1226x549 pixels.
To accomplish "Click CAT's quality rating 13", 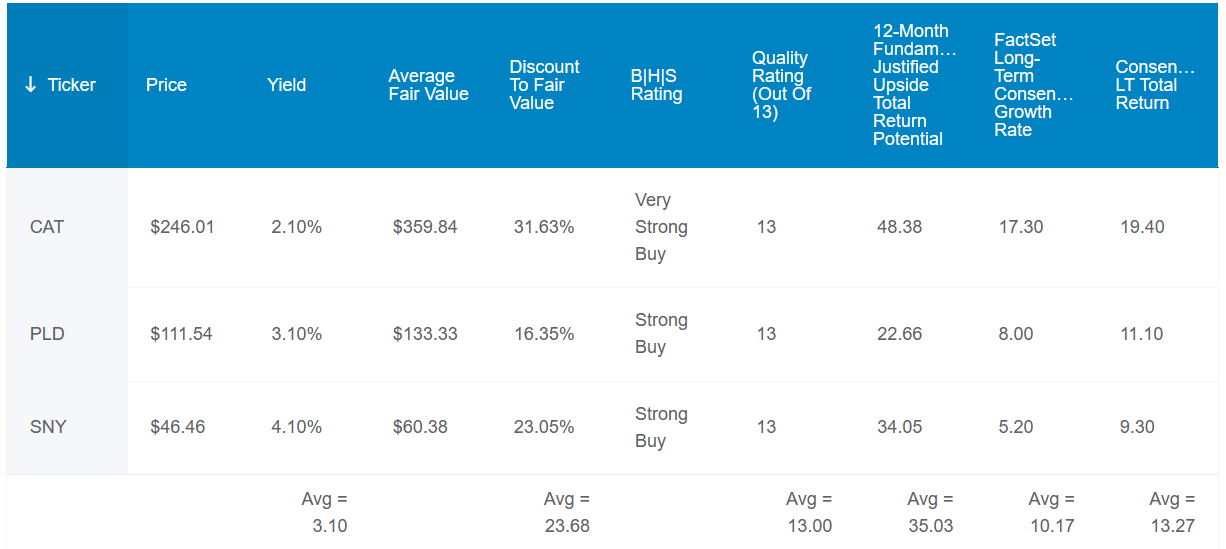I will [766, 227].
